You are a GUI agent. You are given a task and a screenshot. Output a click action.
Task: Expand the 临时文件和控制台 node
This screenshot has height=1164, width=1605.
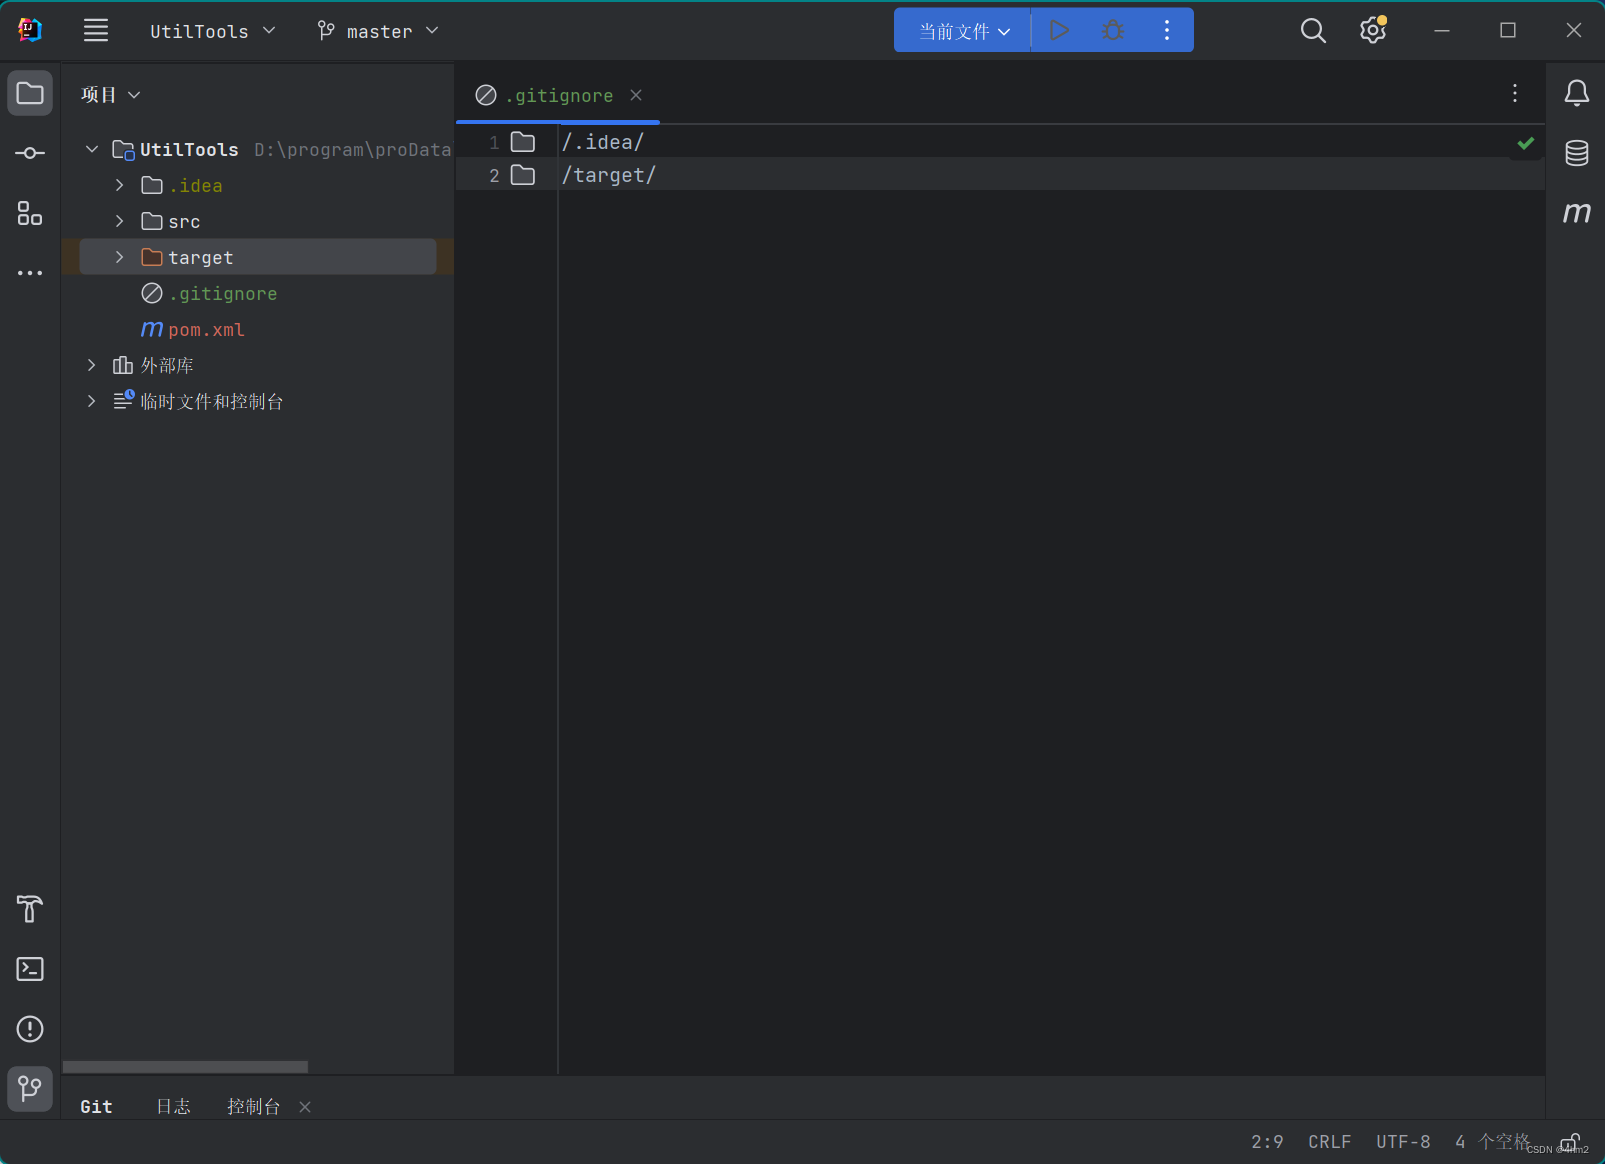92,401
